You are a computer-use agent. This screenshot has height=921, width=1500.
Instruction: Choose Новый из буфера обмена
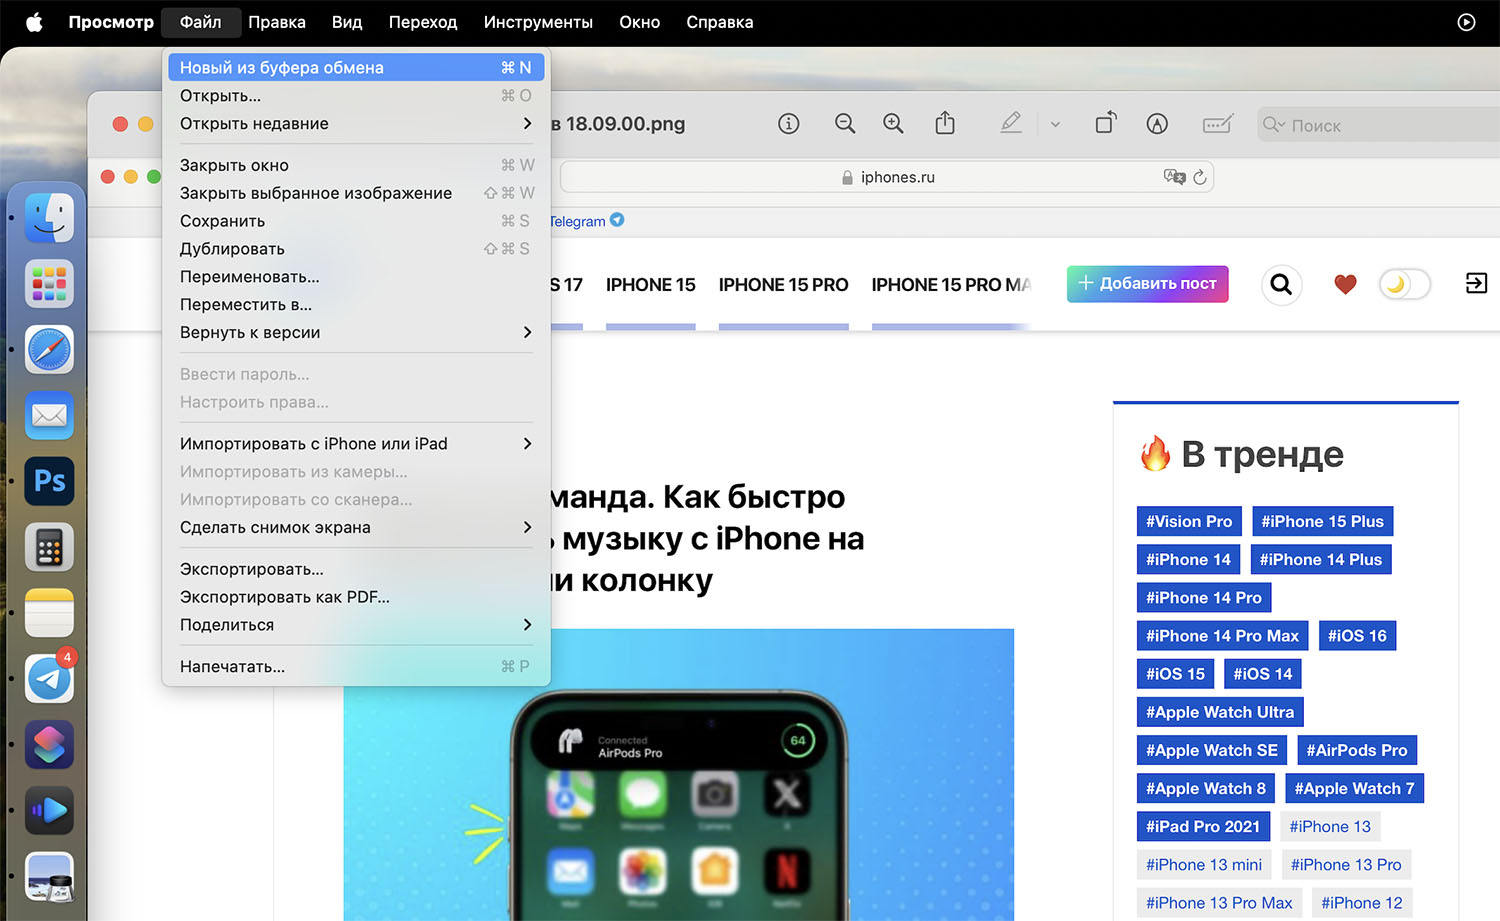356,68
